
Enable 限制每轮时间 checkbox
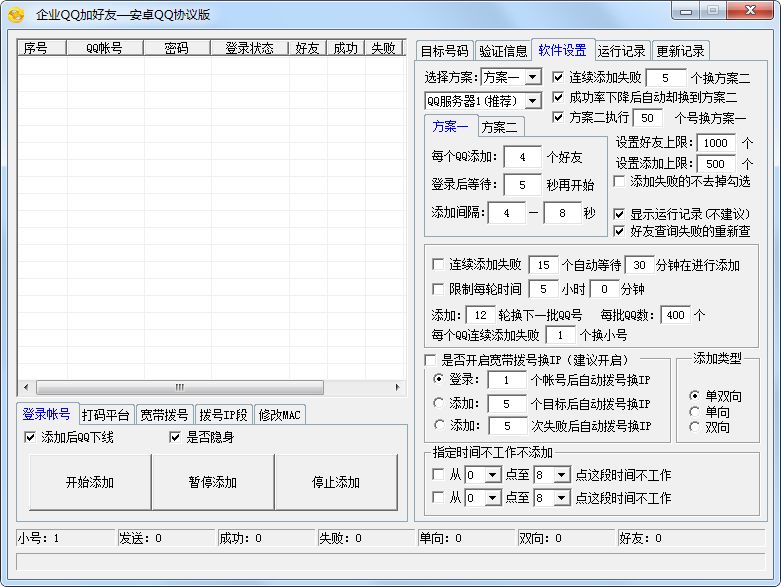438,289
